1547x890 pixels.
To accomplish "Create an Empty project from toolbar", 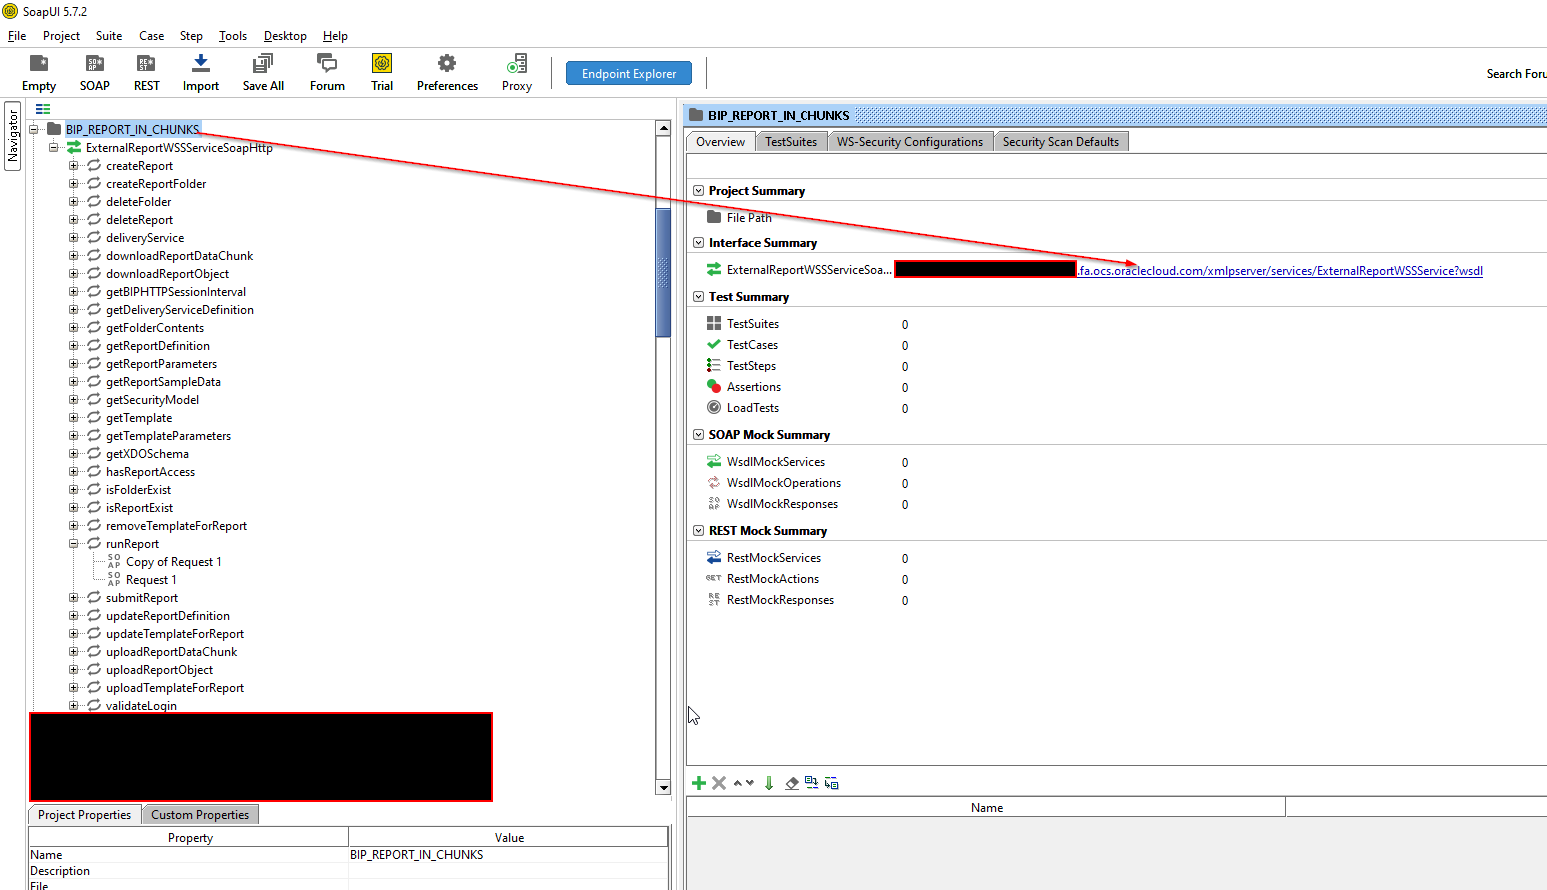I will click(x=39, y=73).
